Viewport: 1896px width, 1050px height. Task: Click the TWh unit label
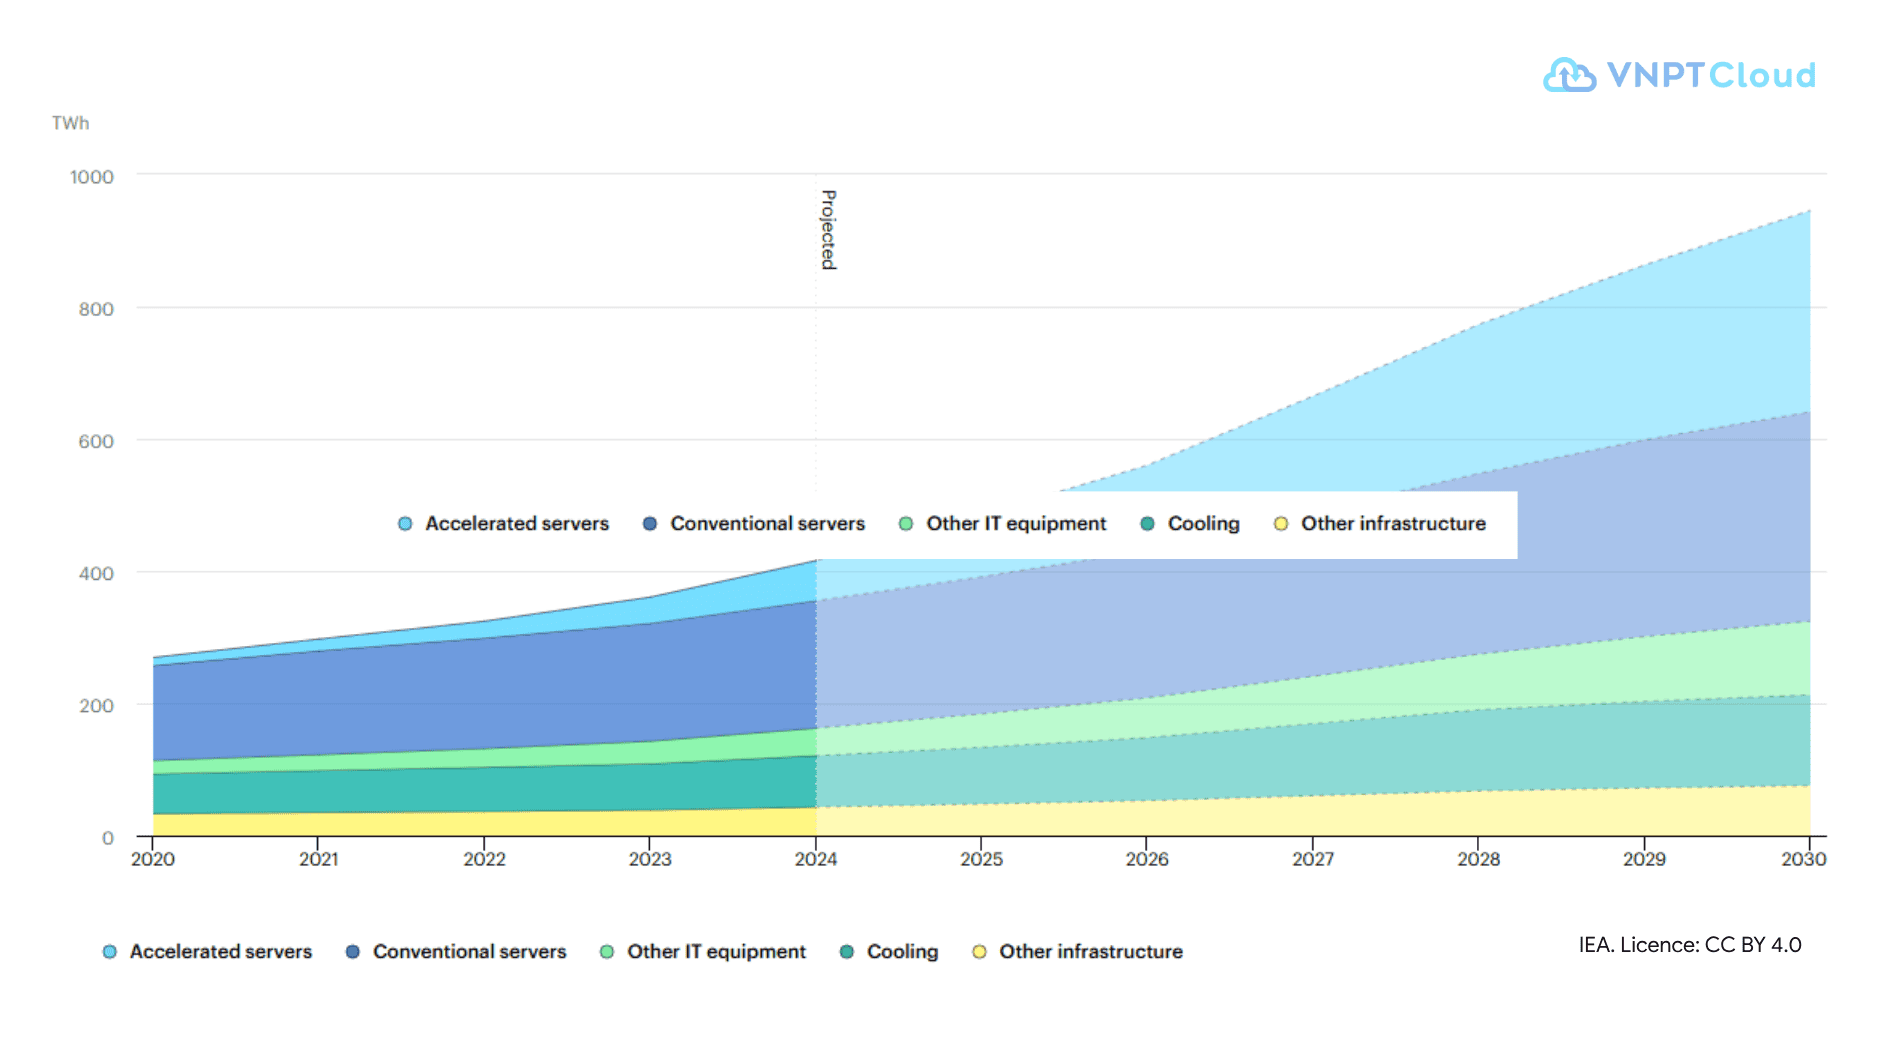click(71, 123)
